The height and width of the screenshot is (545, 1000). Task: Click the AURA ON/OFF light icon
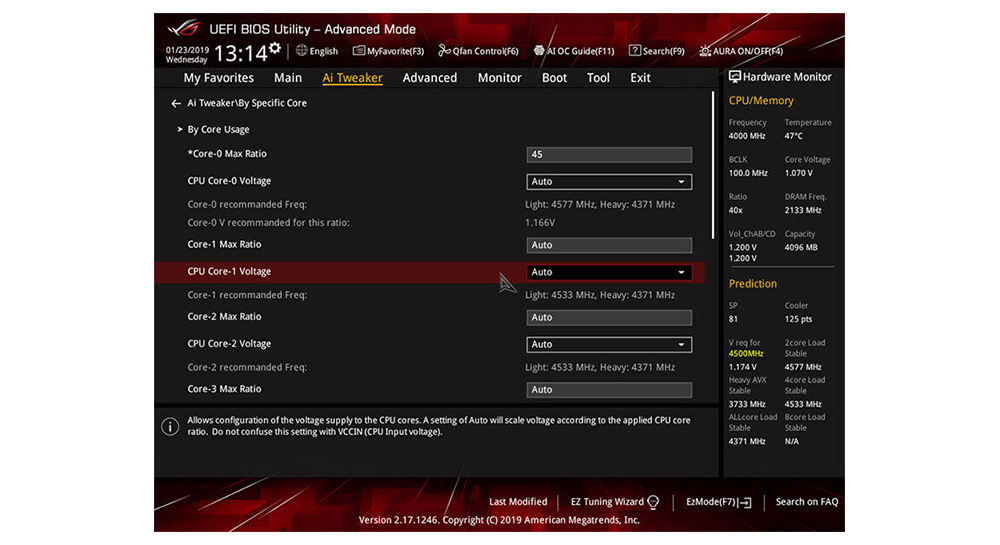(705, 50)
